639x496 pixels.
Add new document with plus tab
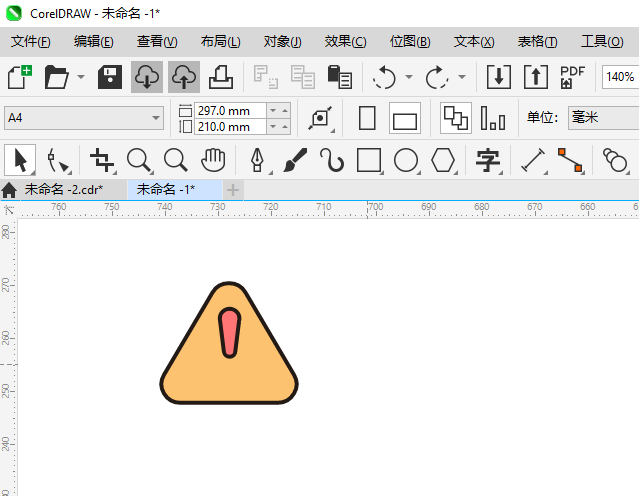tap(233, 190)
